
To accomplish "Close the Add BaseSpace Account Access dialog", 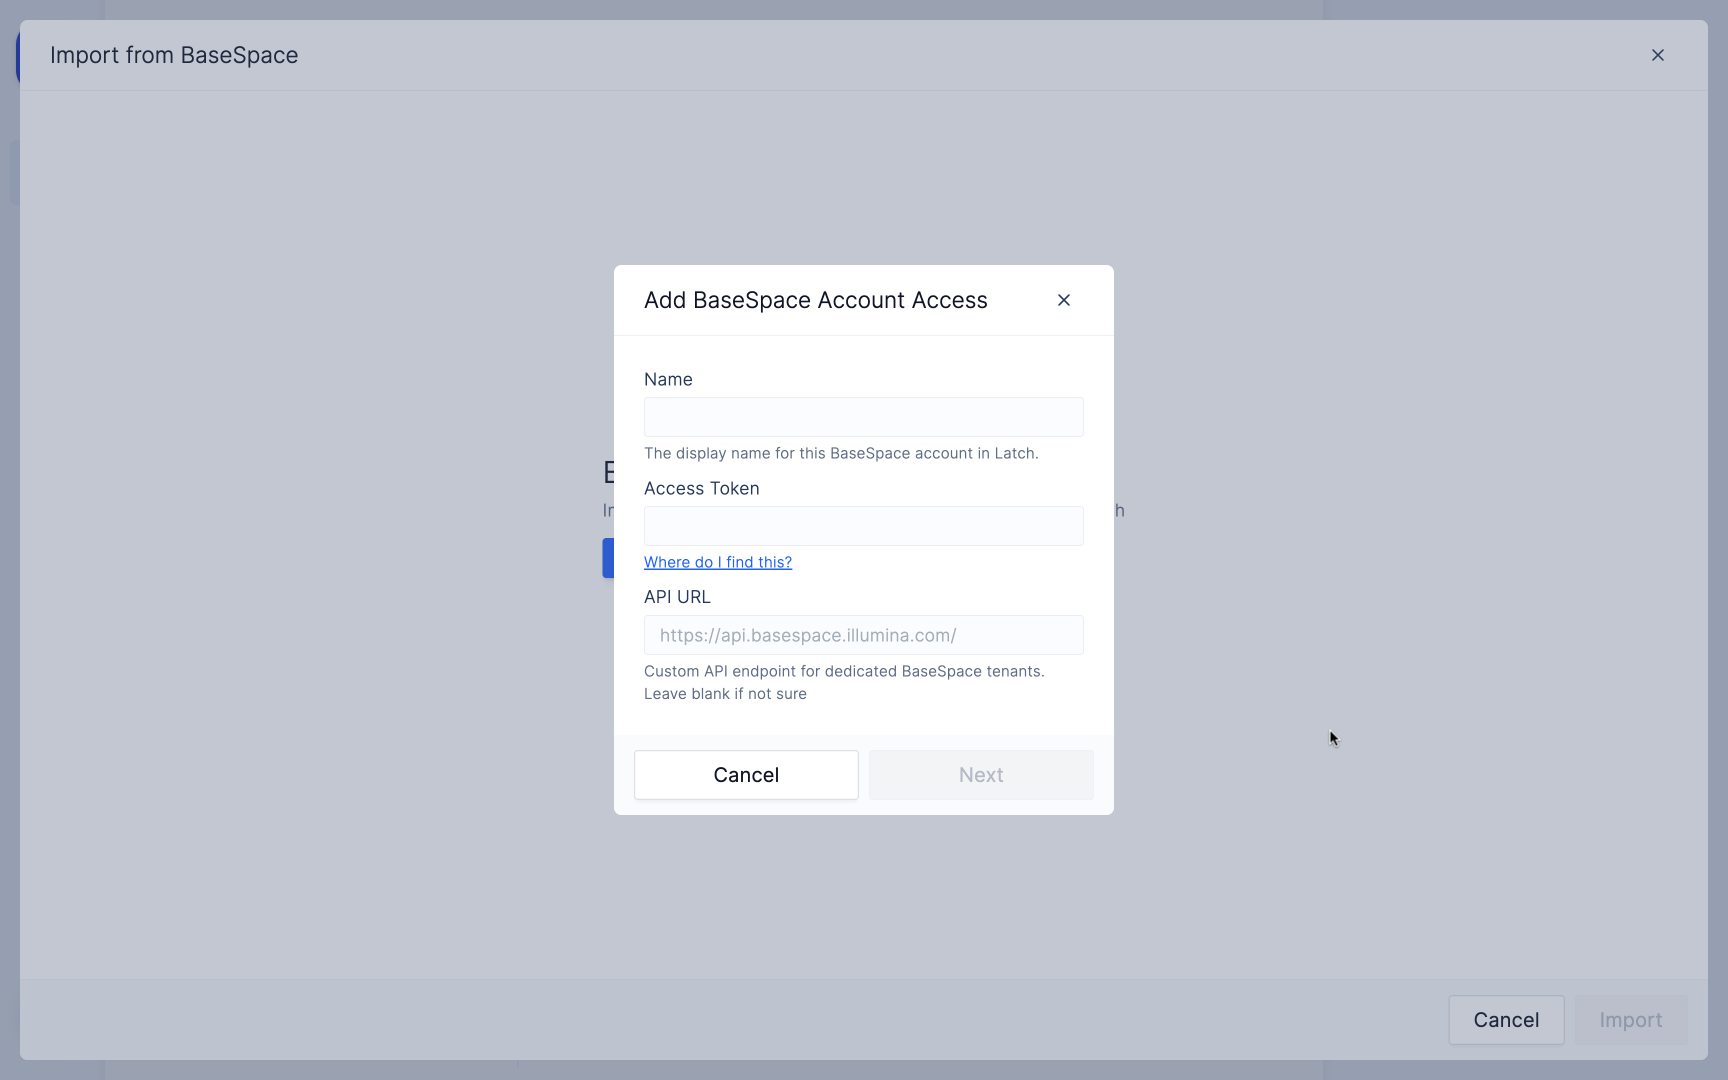I will pos(1064,300).
